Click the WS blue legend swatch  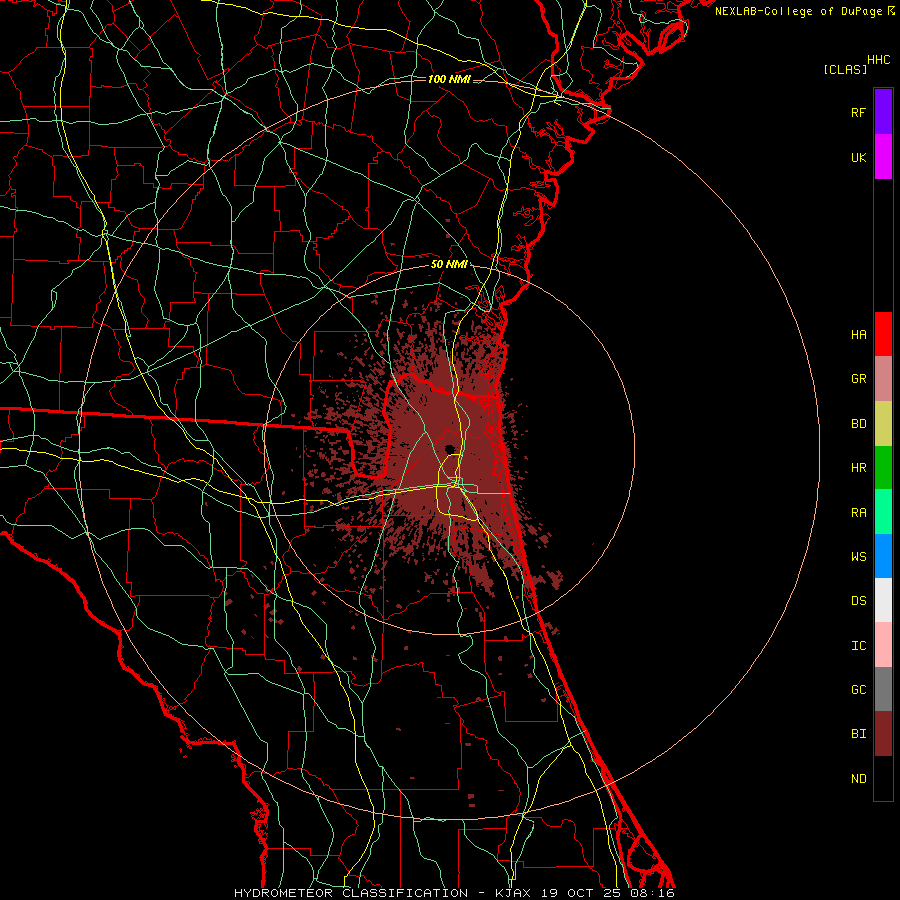coord(883,556)
